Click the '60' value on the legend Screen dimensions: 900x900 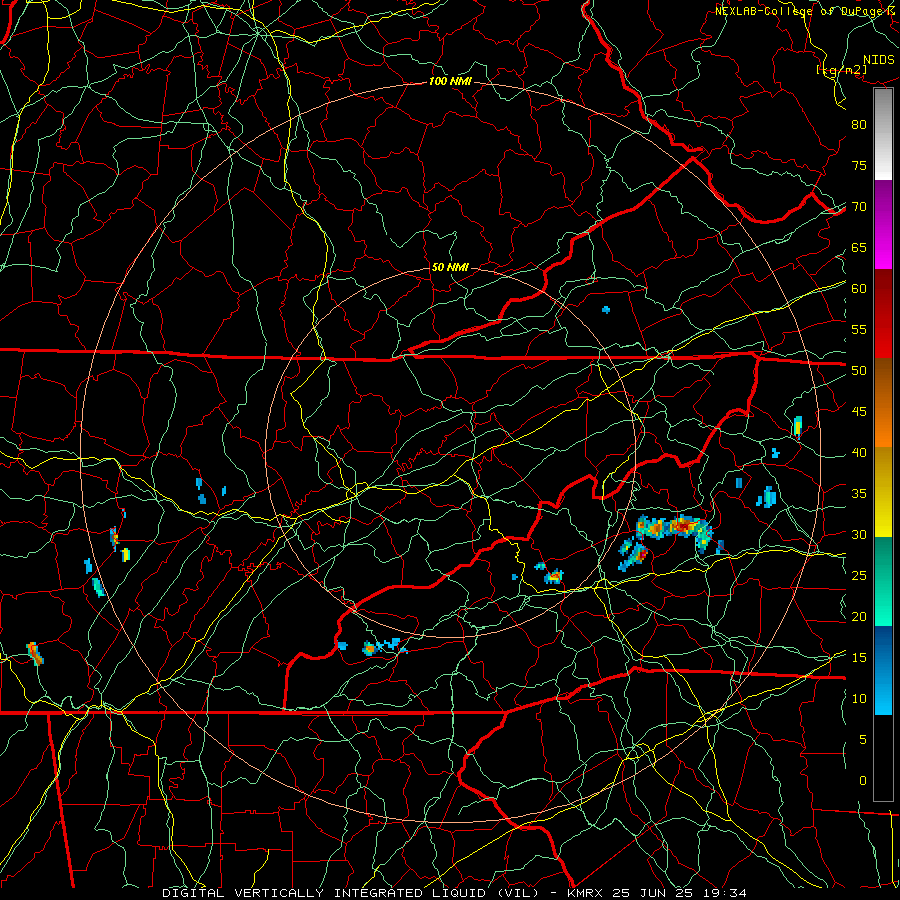859,289
